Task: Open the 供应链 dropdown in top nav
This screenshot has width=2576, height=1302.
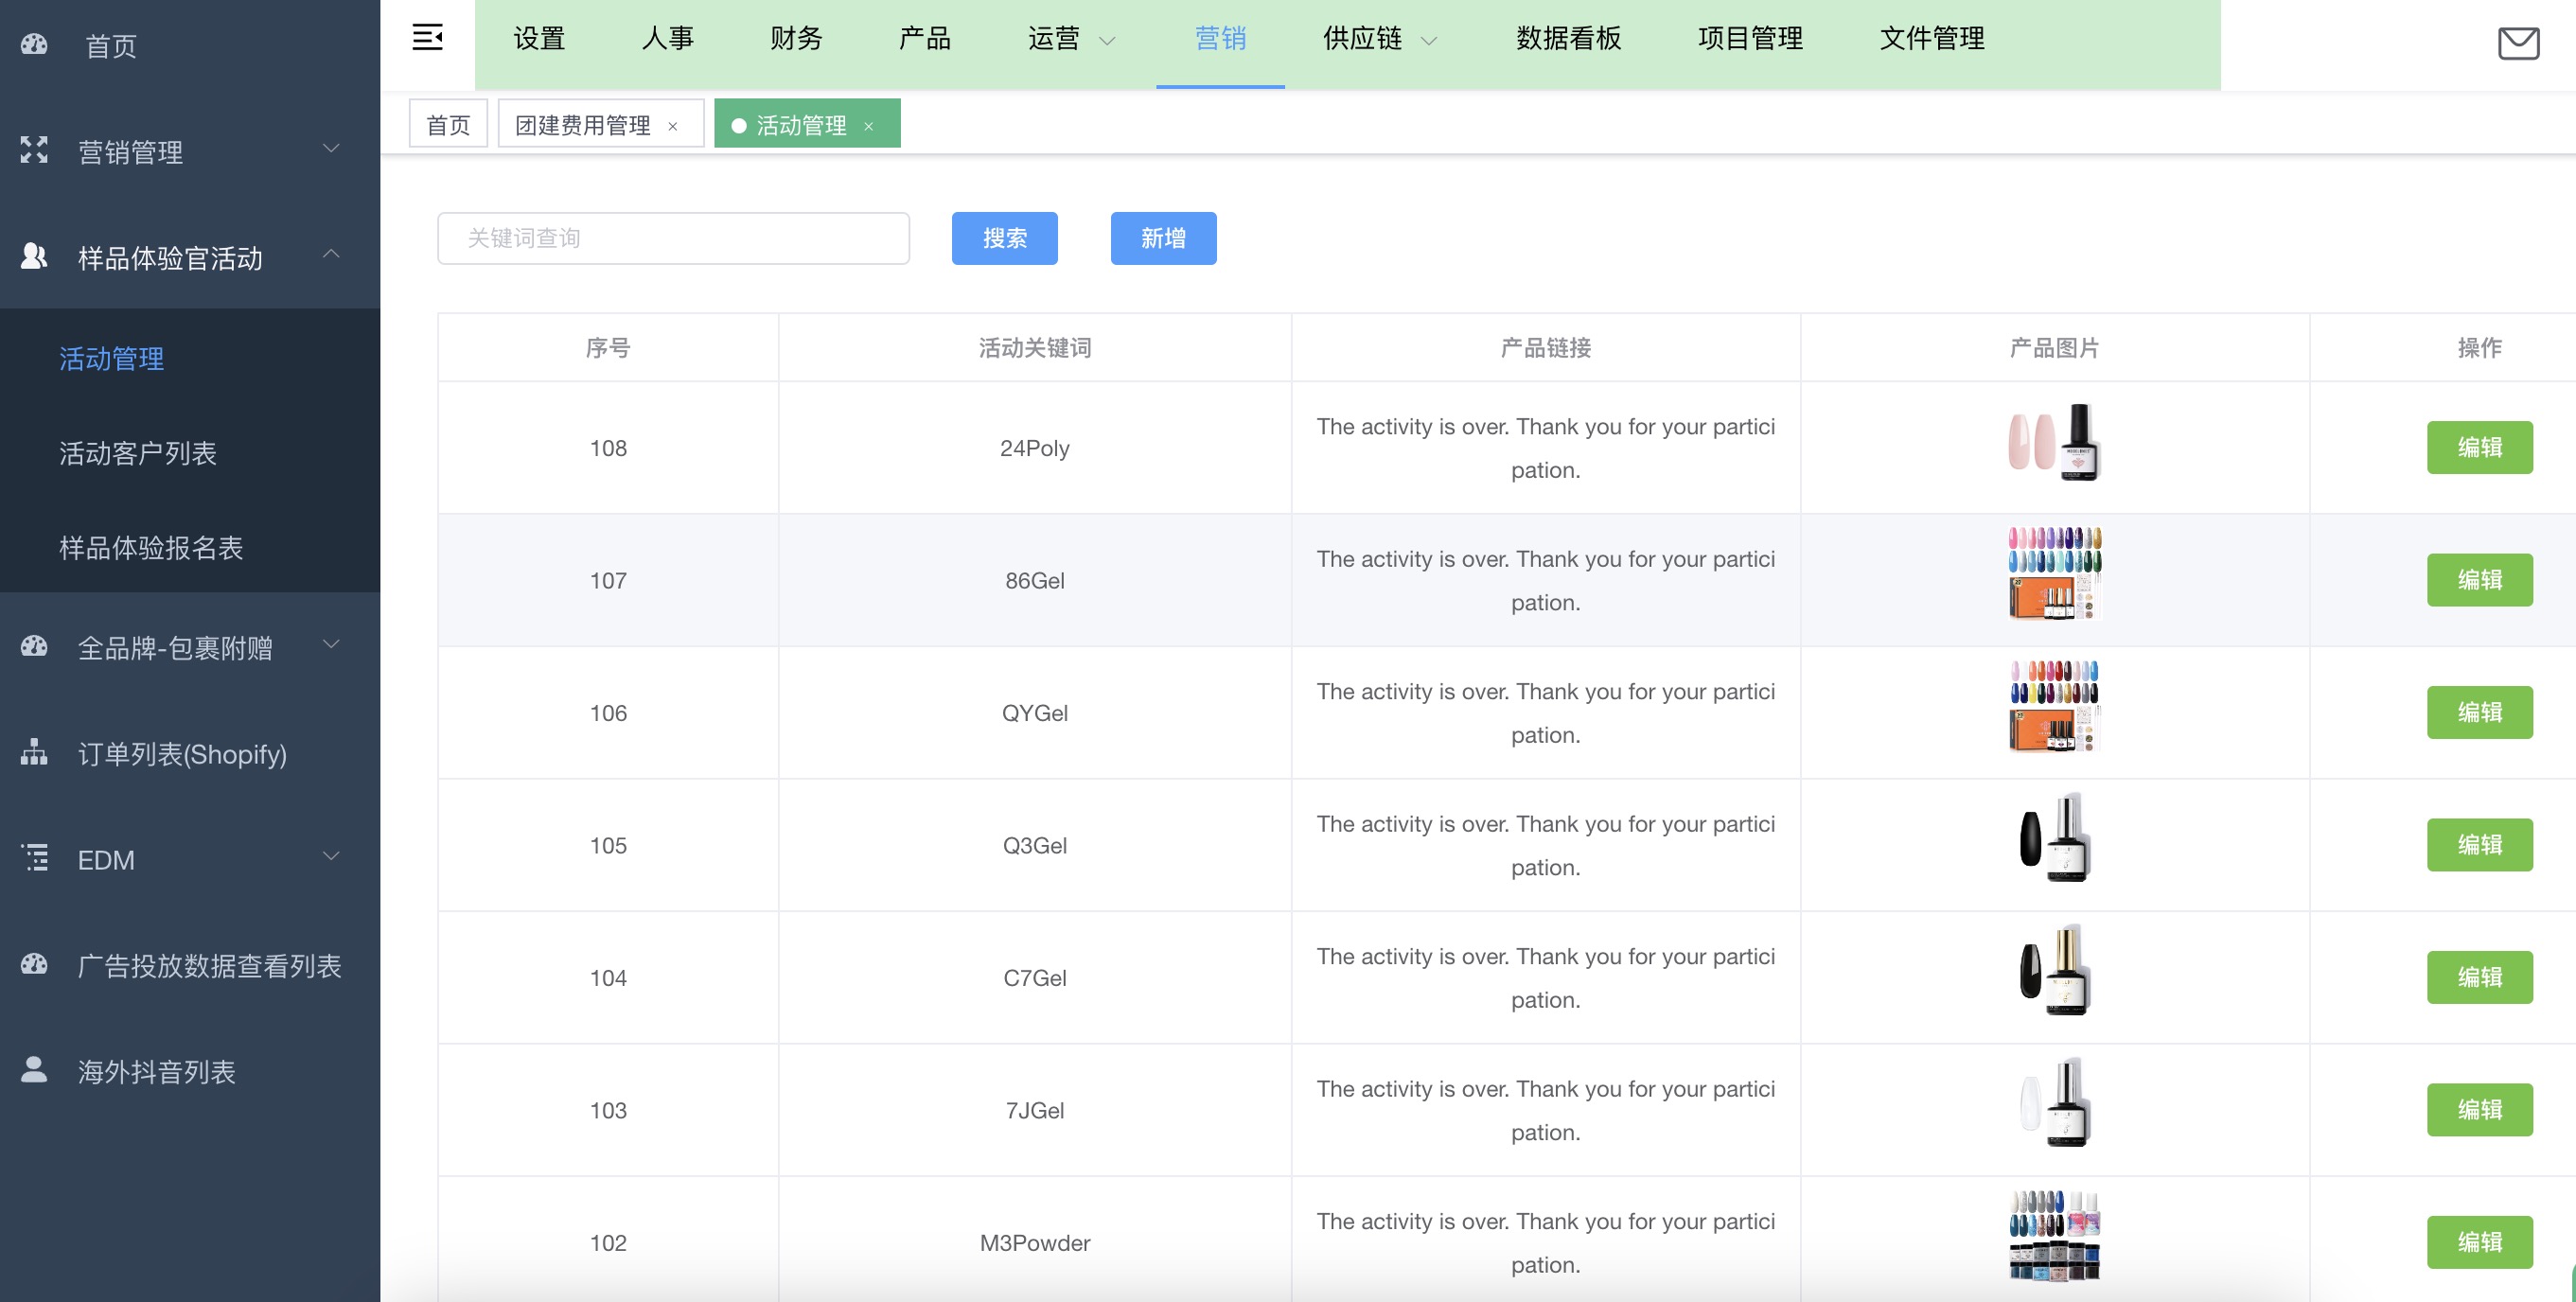Action: point(1380,39)
